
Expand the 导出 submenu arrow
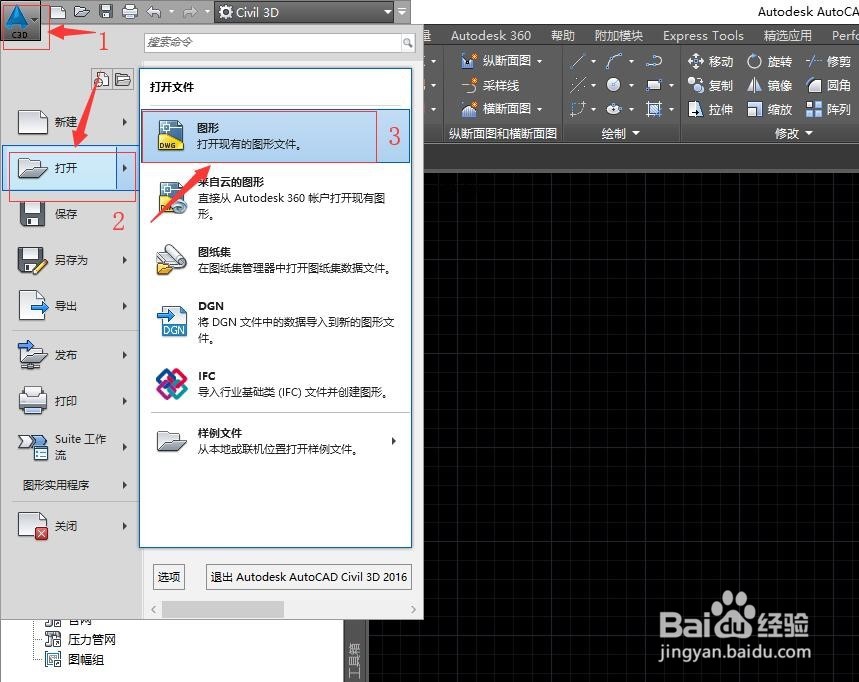pos(125,306)
